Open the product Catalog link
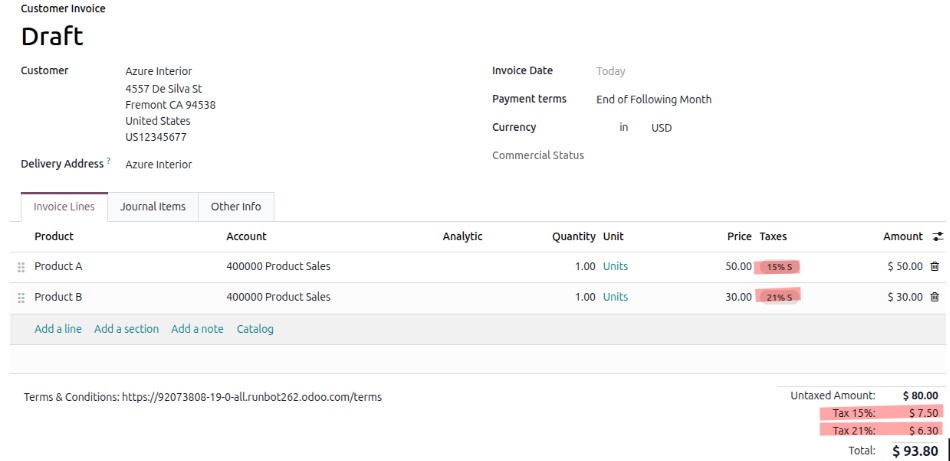 [x=255, y=329]
